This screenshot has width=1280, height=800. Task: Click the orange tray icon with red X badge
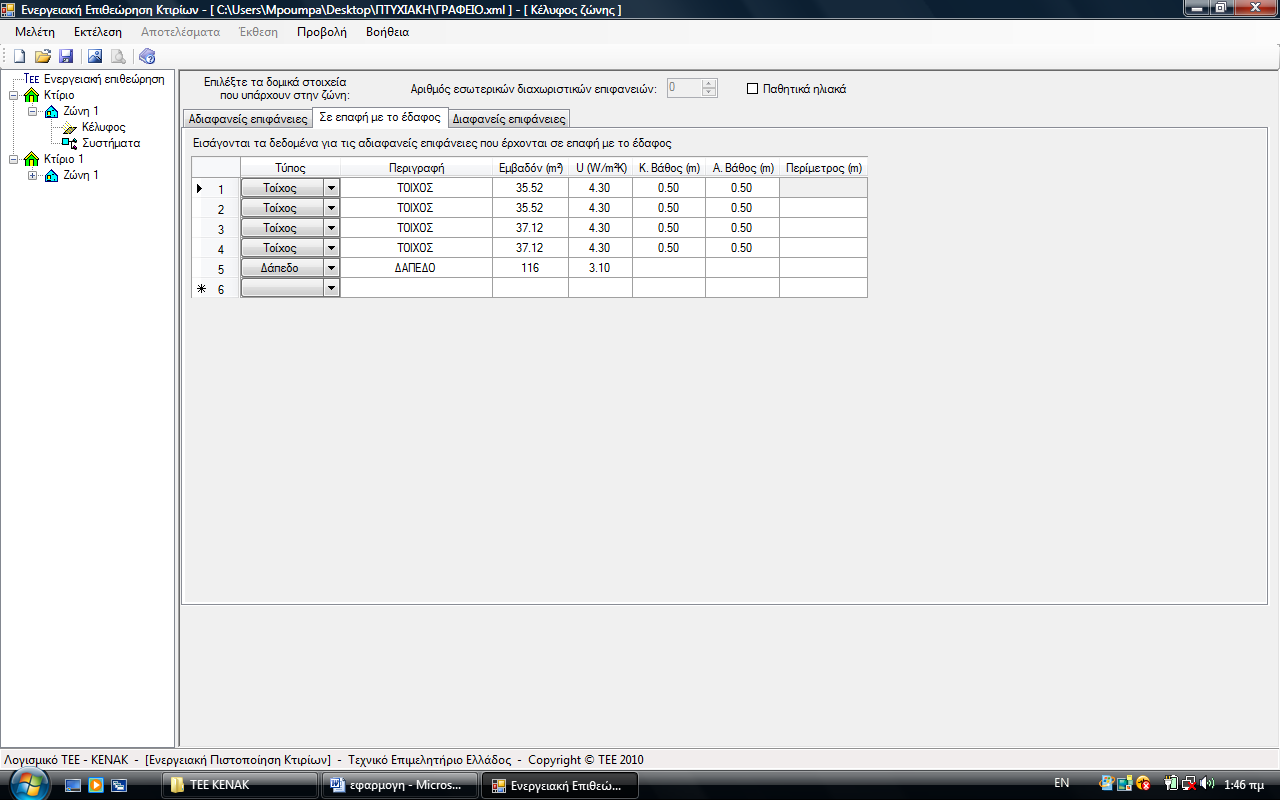pos(1143,784)
